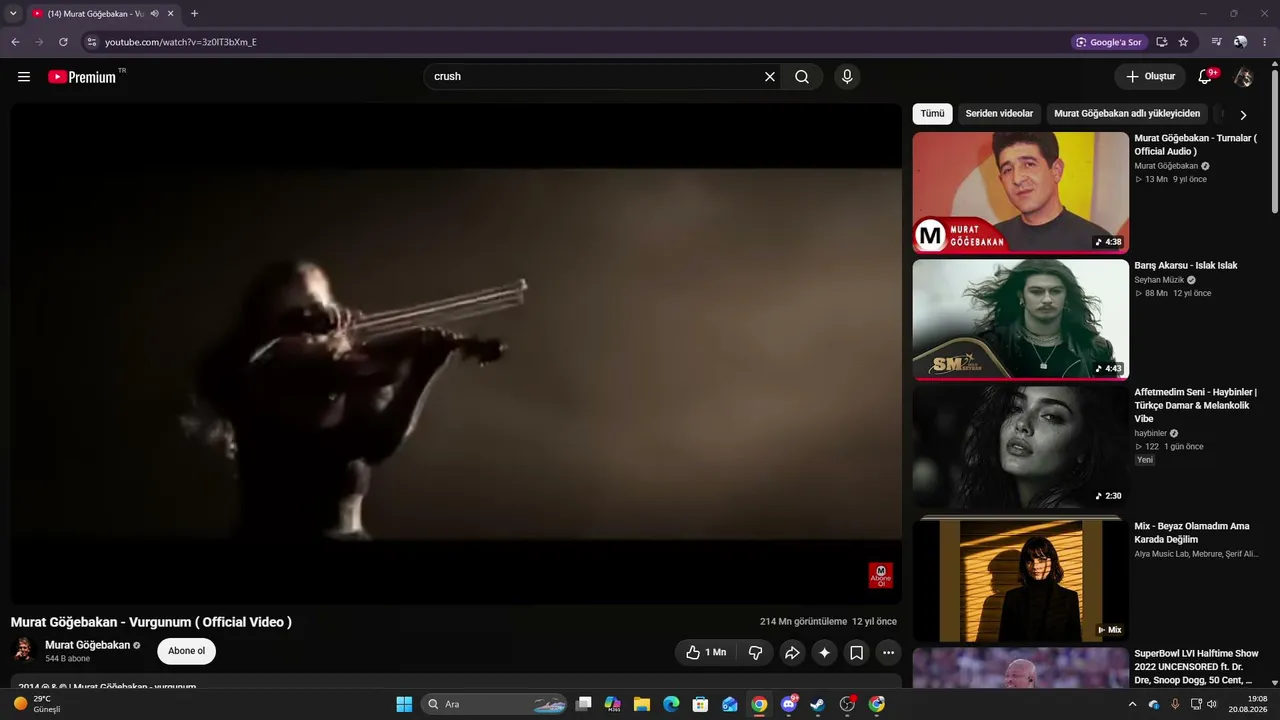Open the weather widget showing 29°C
This screenshot has height=720, width=1280.
pos(37,704)
